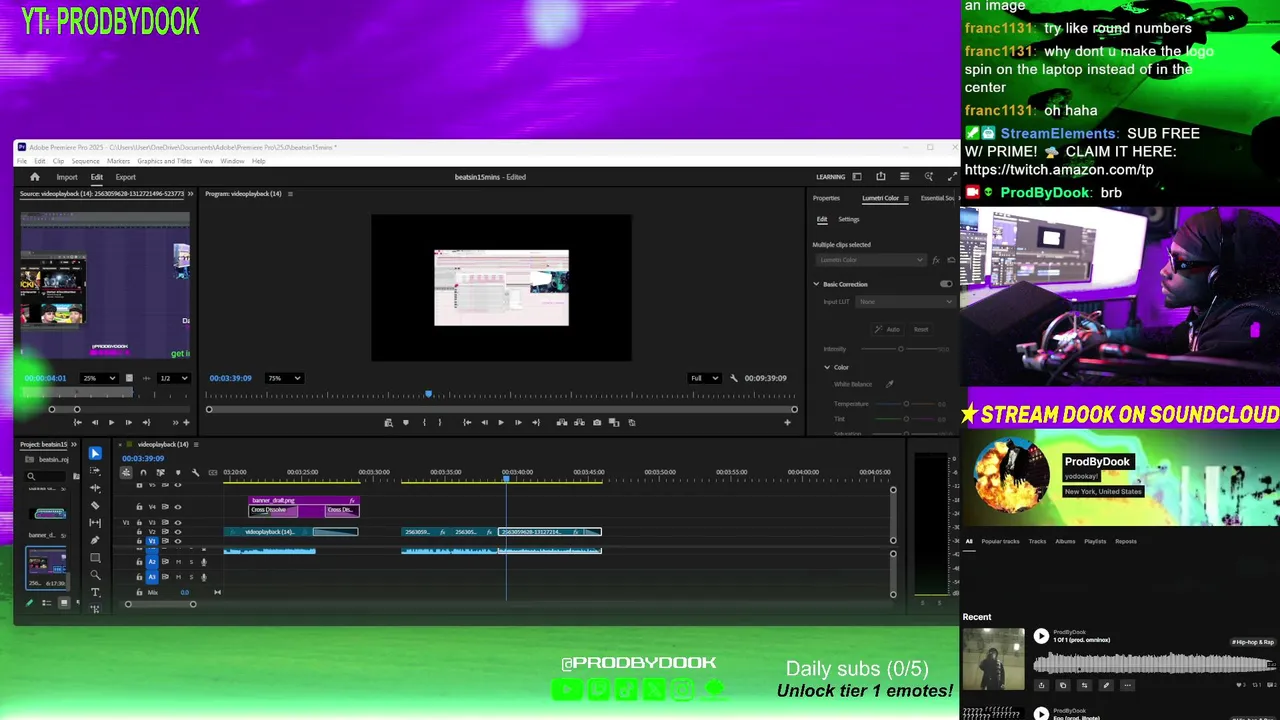Open Program monitor 75% zoom dropdown
Screen dimensions: 1280x720
coord(283,378)
